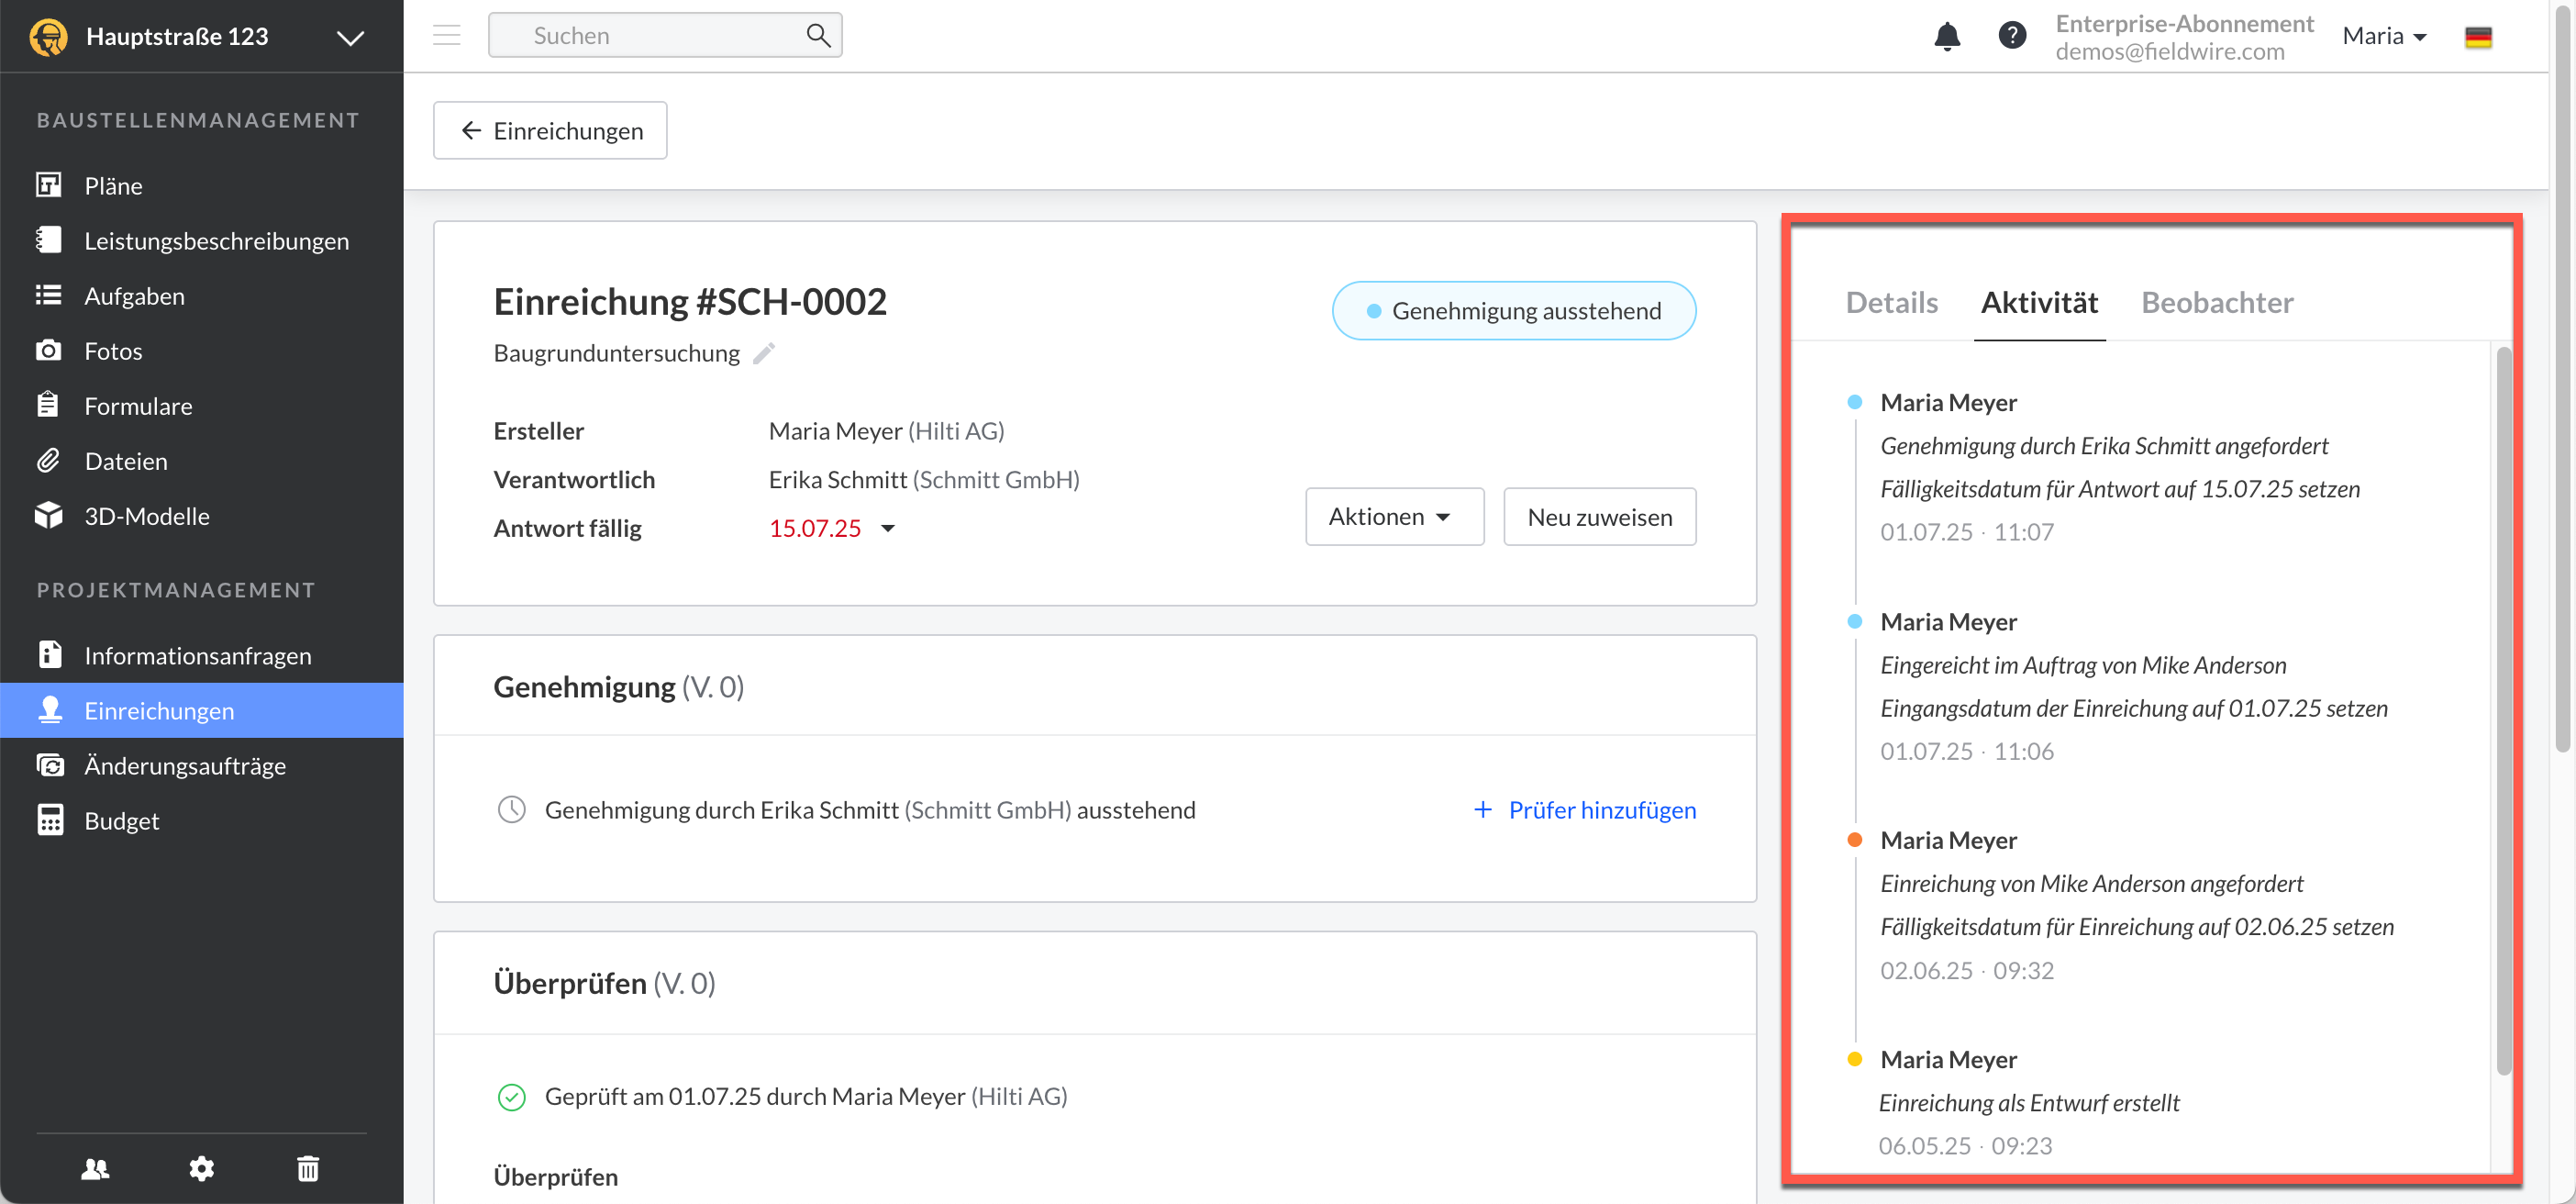Click the activity panel scrollbar
This screenshot has height=1204, width=2576.
point(2503,710)
